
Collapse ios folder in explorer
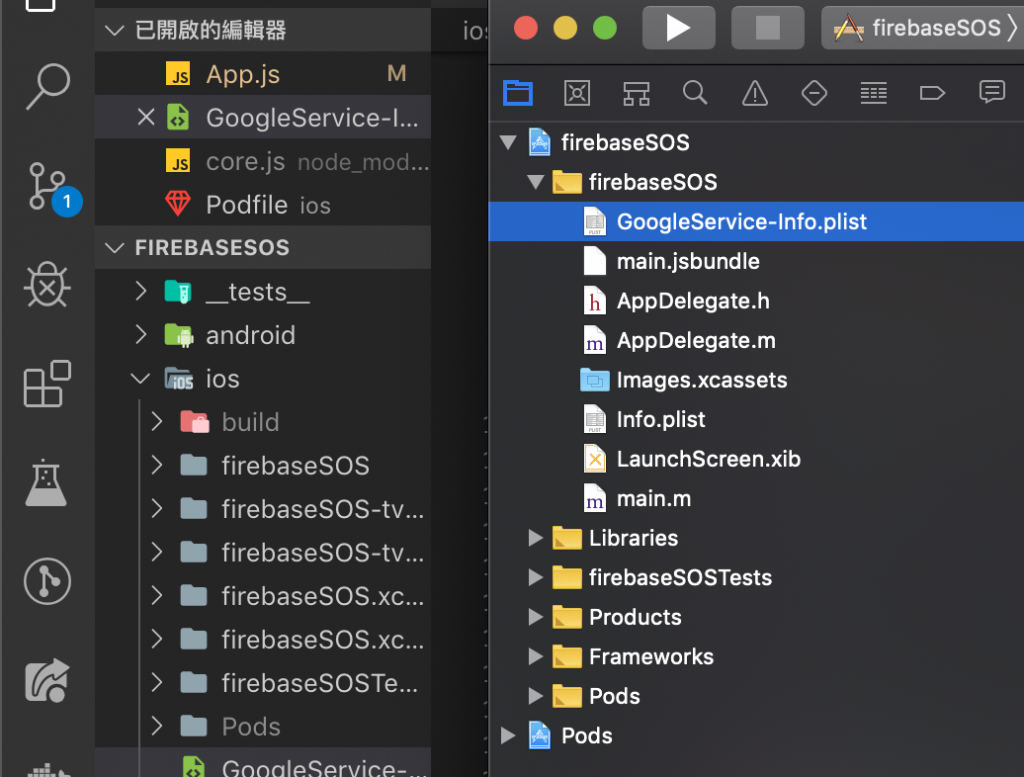(x=140, y=378)
